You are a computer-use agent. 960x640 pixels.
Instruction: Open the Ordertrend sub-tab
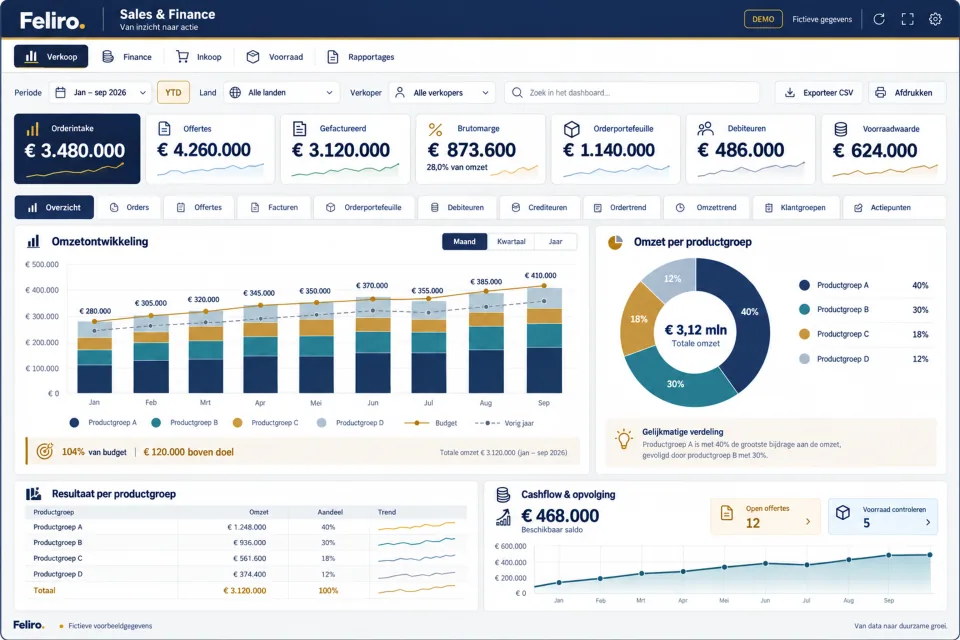point(621,207)
